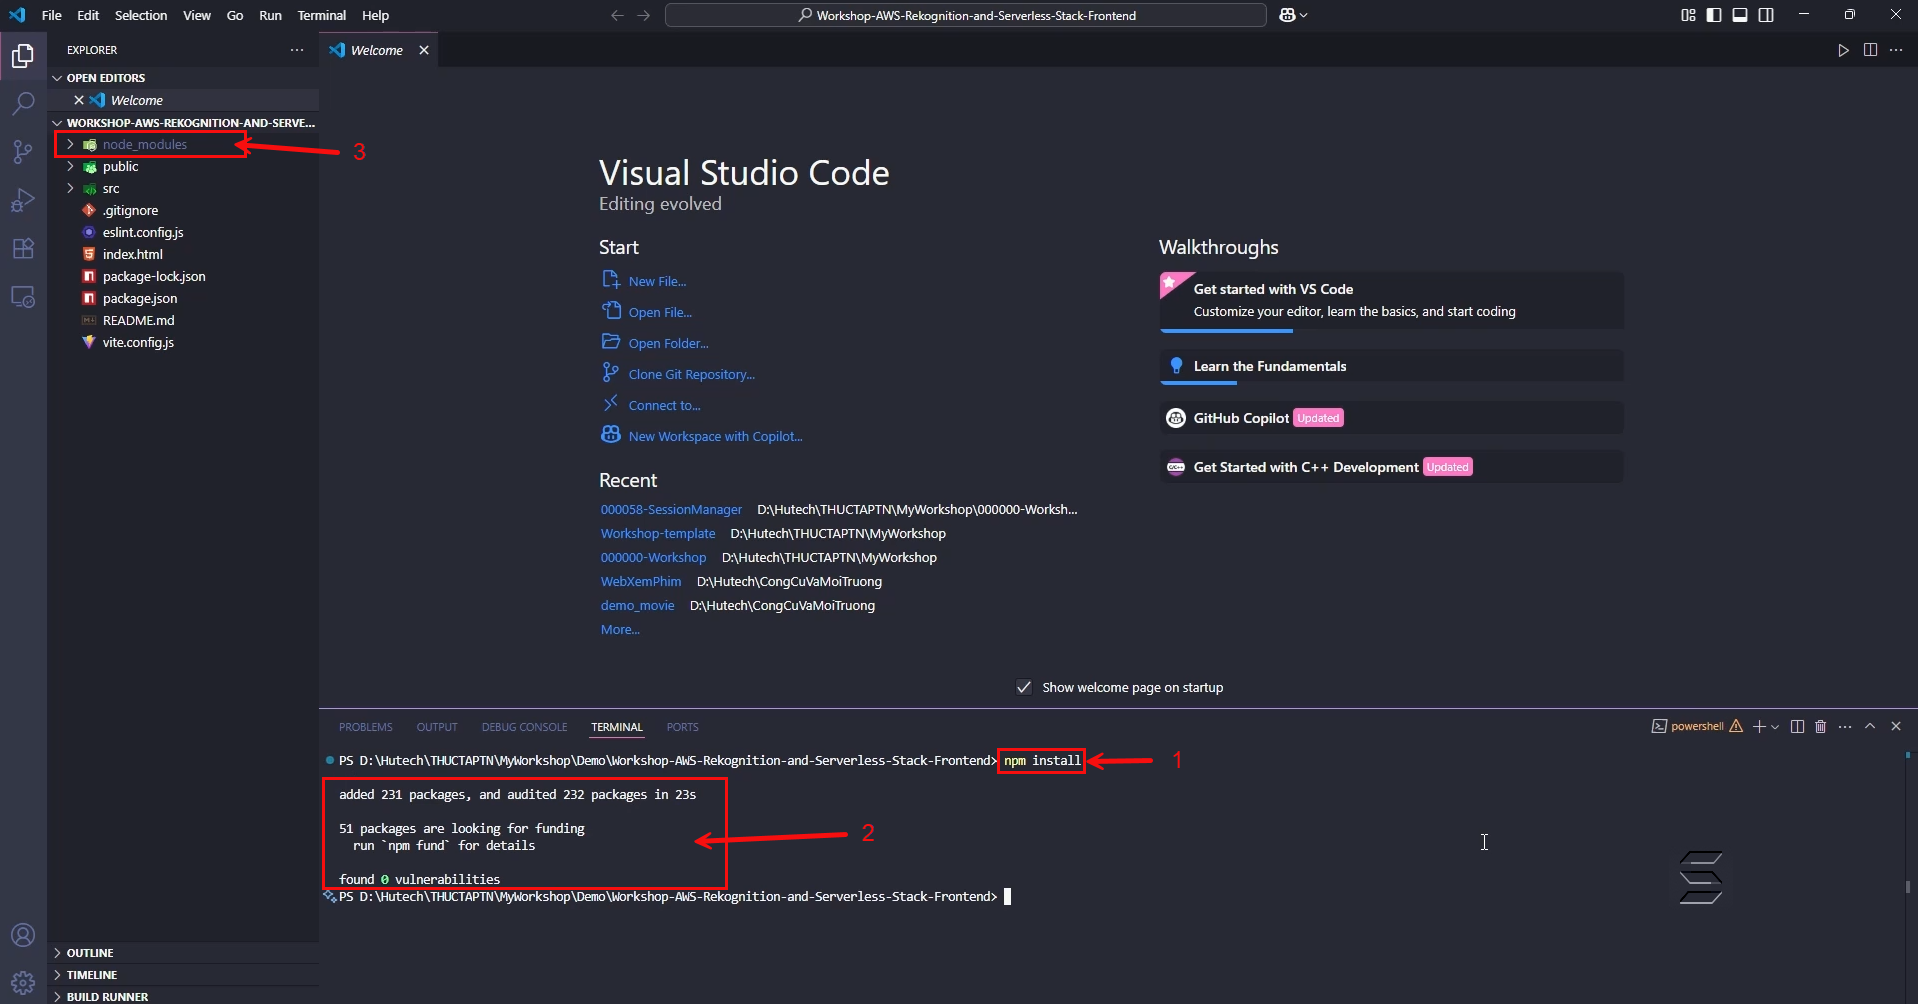Open the Help menu
The height and width of the screenshot is (1004, 1918).
coord(375,15)
